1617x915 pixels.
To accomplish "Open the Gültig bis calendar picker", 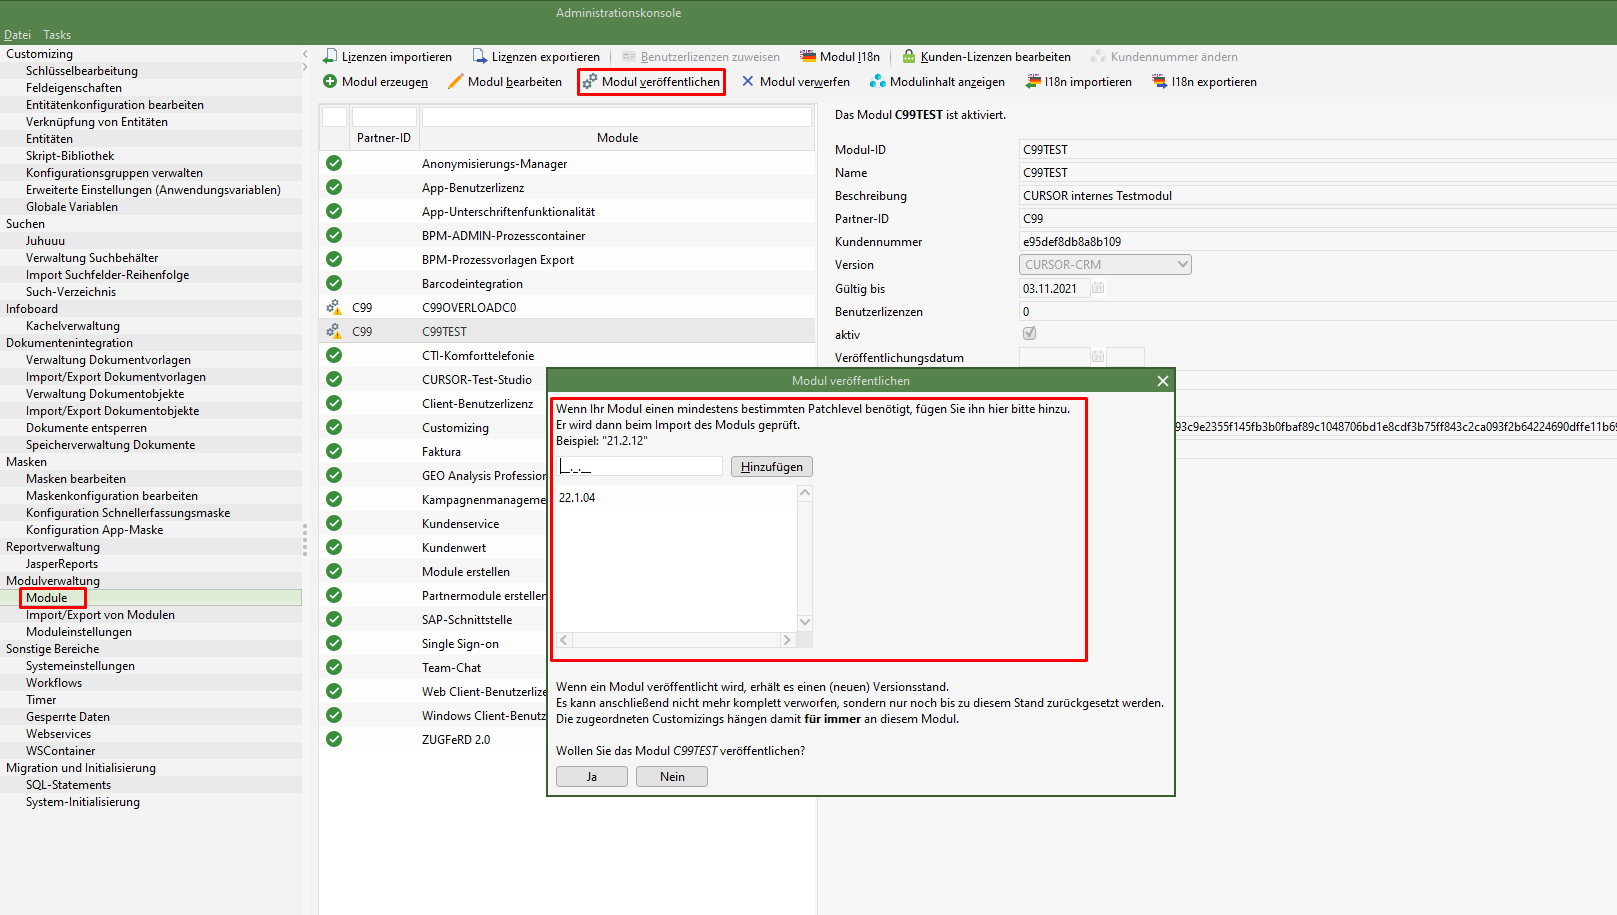I will pyautogui.click(x=1097, y=288).
